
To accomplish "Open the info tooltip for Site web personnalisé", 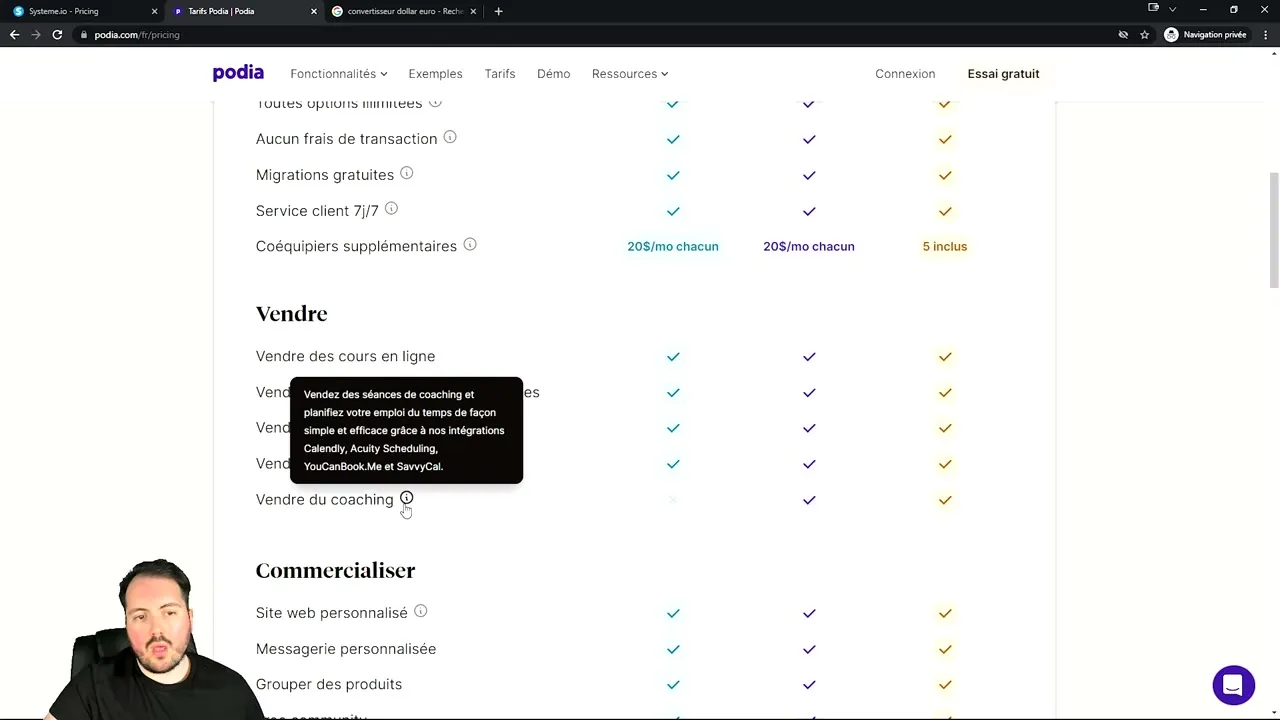I will pos(420,611).
